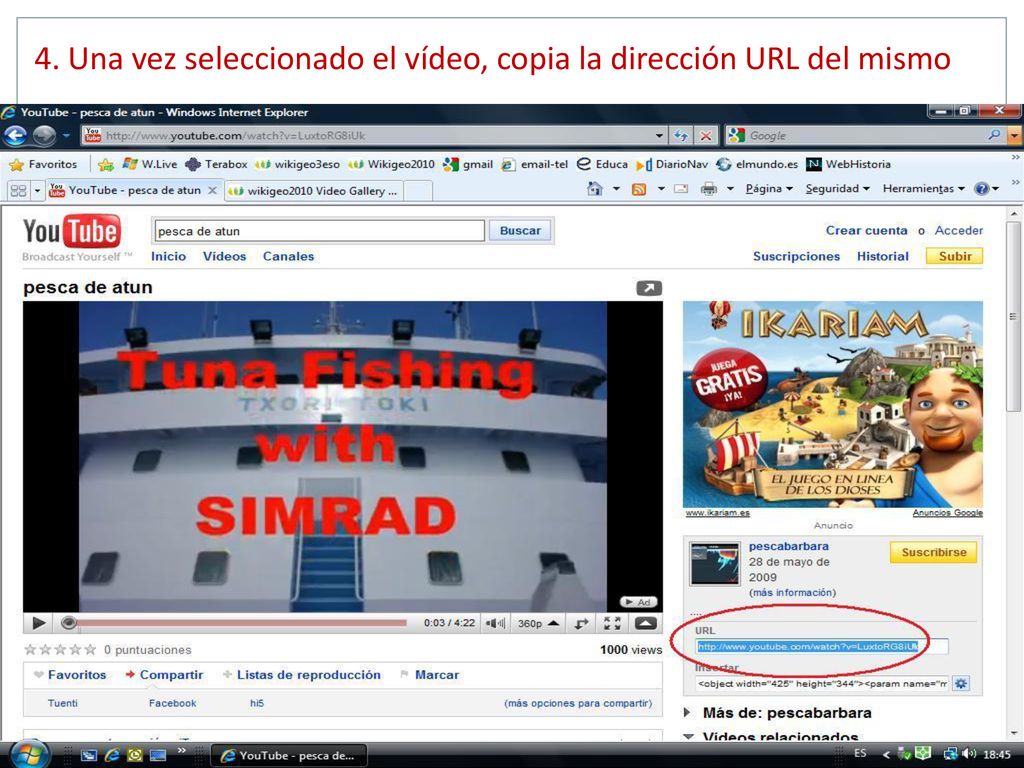Screen dimensions: 1024x768
Task: Click the pop-up menu arrow at player right end
Action: click(645, 624)
